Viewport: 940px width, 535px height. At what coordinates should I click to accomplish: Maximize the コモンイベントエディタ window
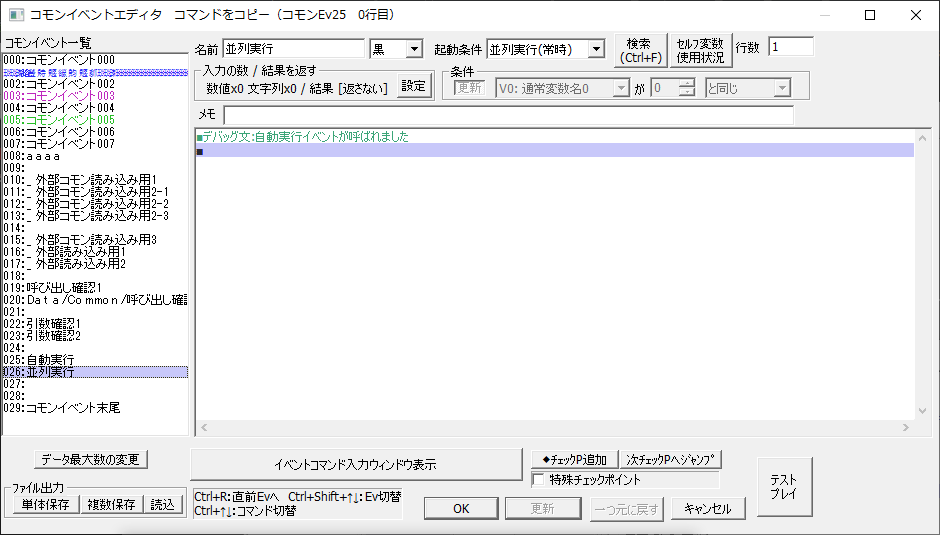pos(870,15)
